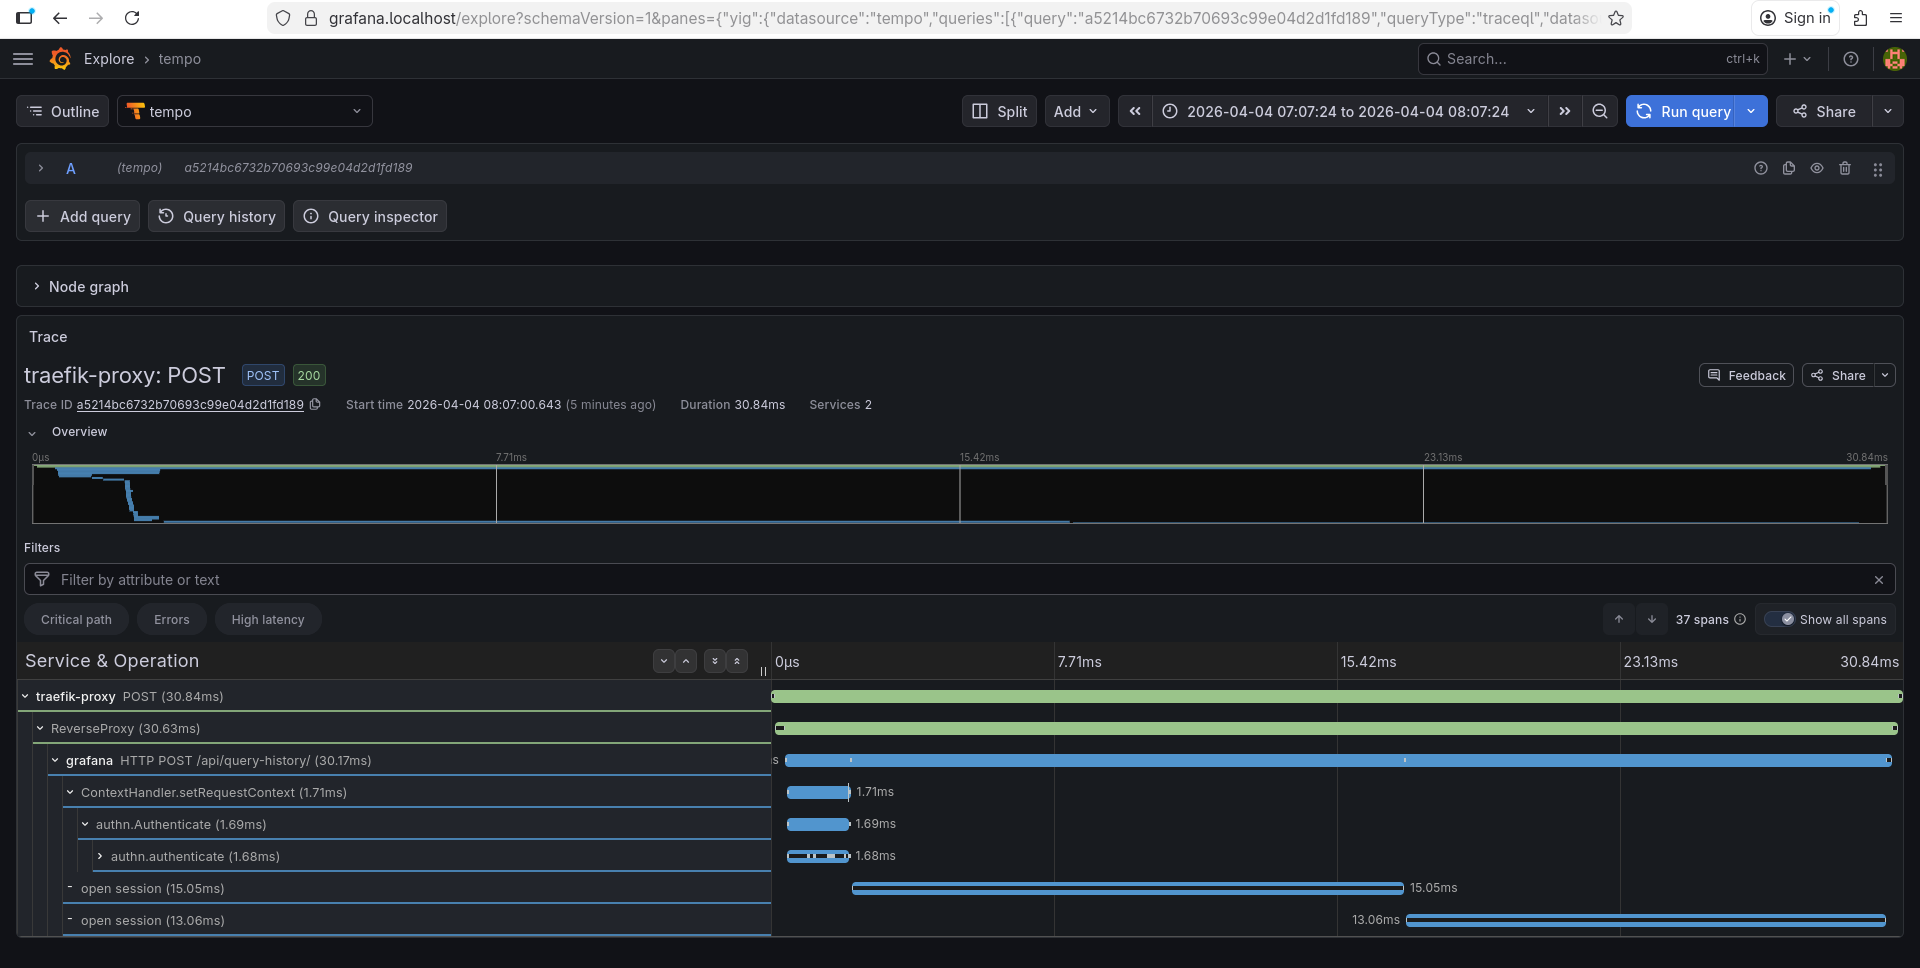Focus the Grafana search box
Viewport: 1920px width, 968px height.
[1593, 59]
